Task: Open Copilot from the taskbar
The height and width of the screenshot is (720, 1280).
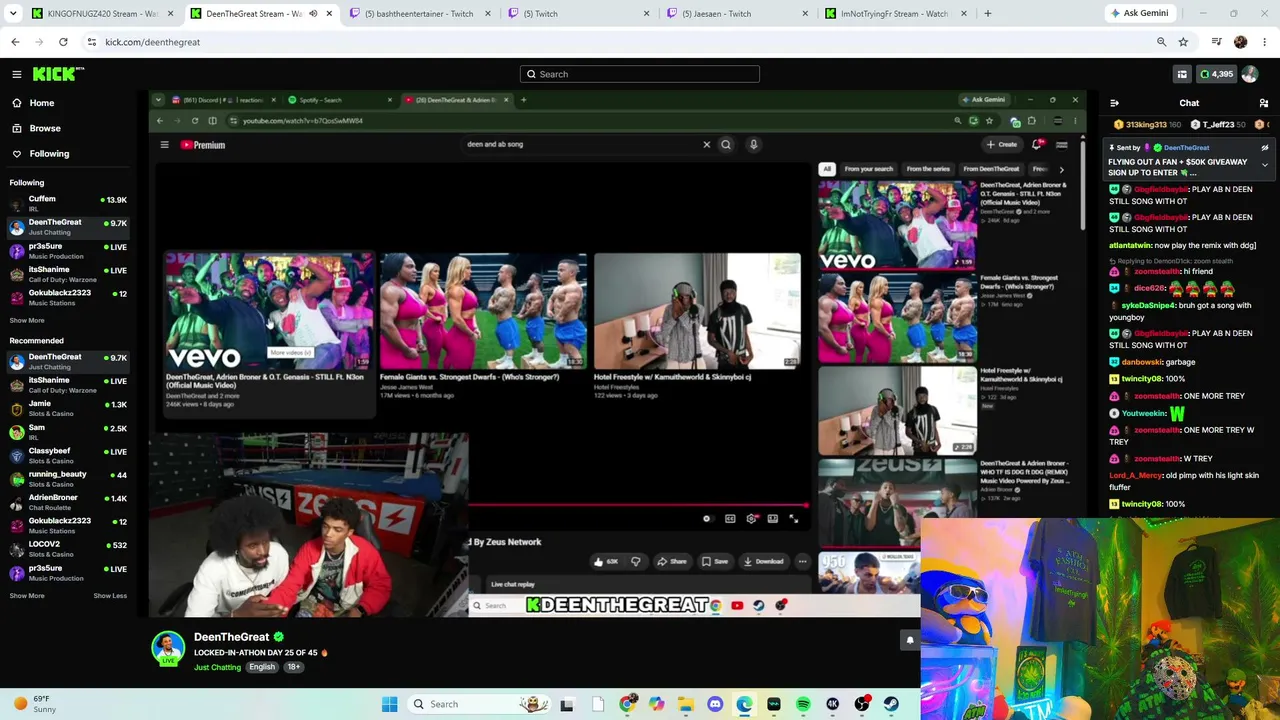Action: point(656,704)
